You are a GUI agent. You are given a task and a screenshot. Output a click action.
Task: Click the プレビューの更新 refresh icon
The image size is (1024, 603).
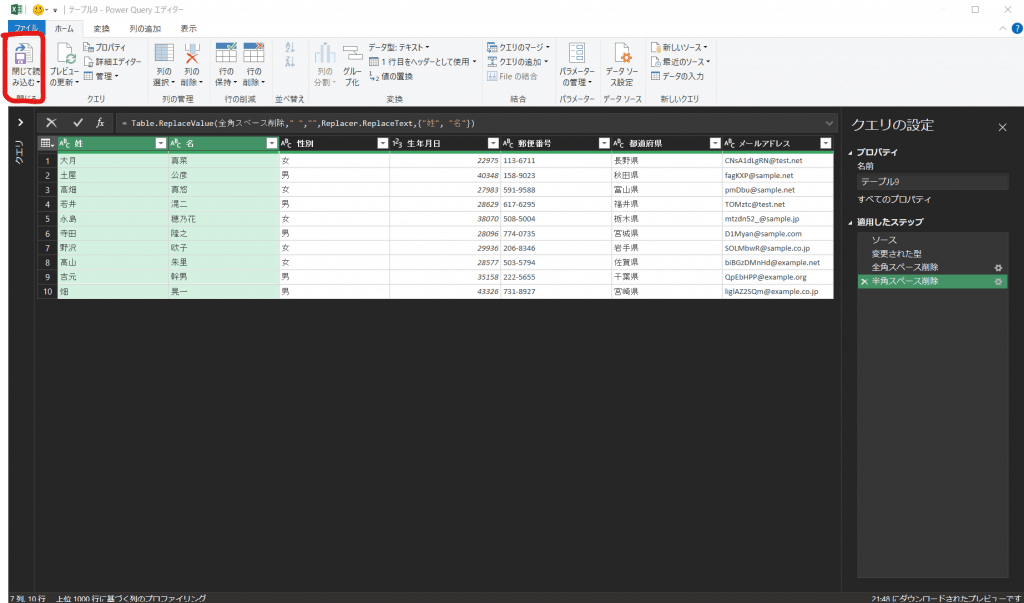(x=65, y=57)
